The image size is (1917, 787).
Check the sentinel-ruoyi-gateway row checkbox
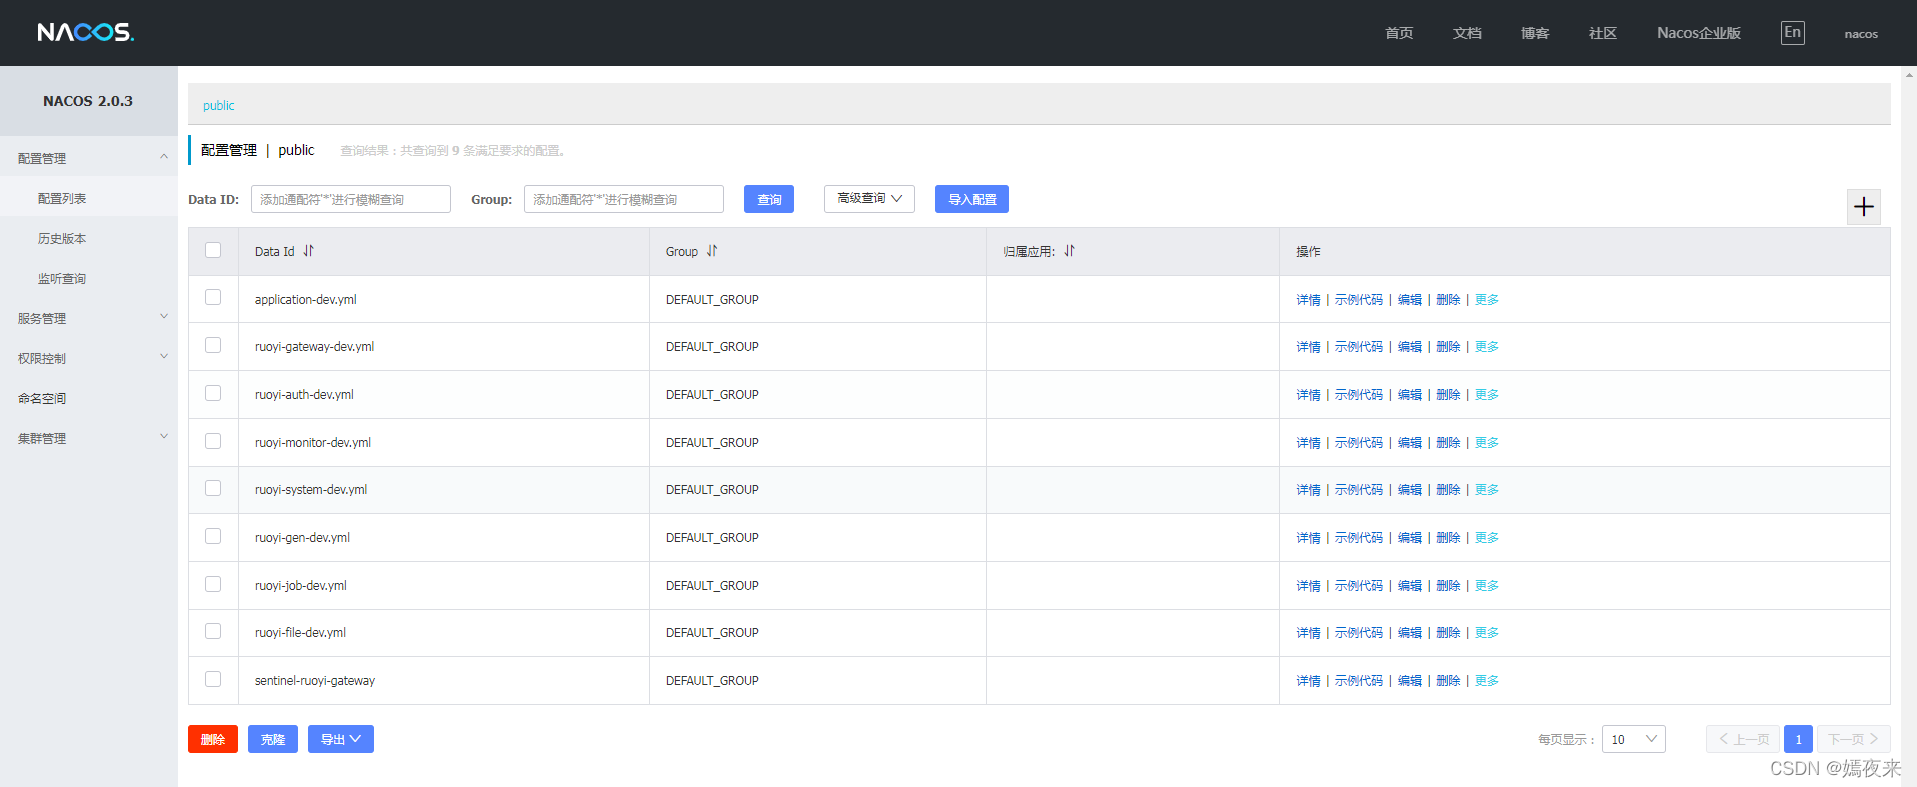(x=213, y=679)
